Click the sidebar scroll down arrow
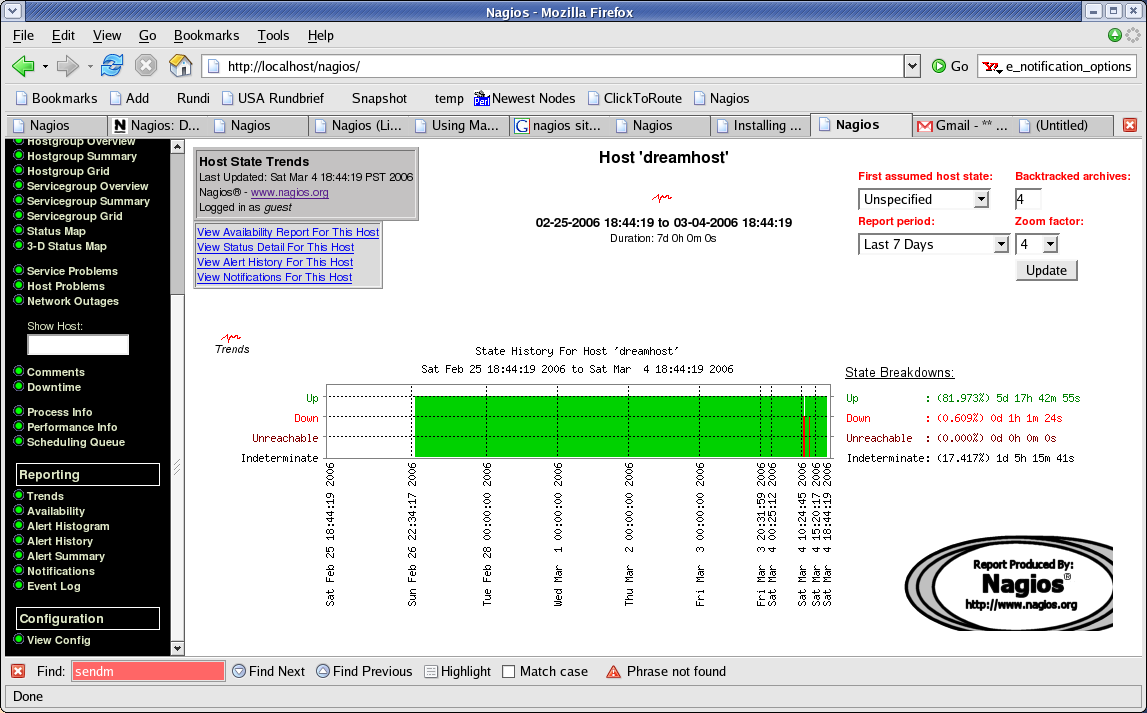The width and height of the screenshot is (1147, 713). click(x=177, y=648)
